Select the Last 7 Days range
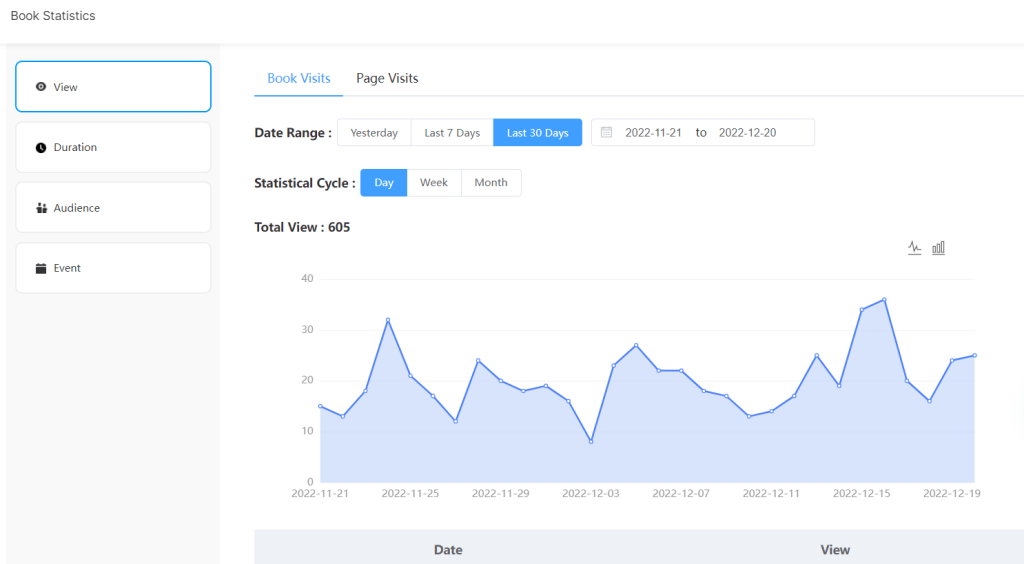This screenshot has height=564, width=1024. coord(452,133)
